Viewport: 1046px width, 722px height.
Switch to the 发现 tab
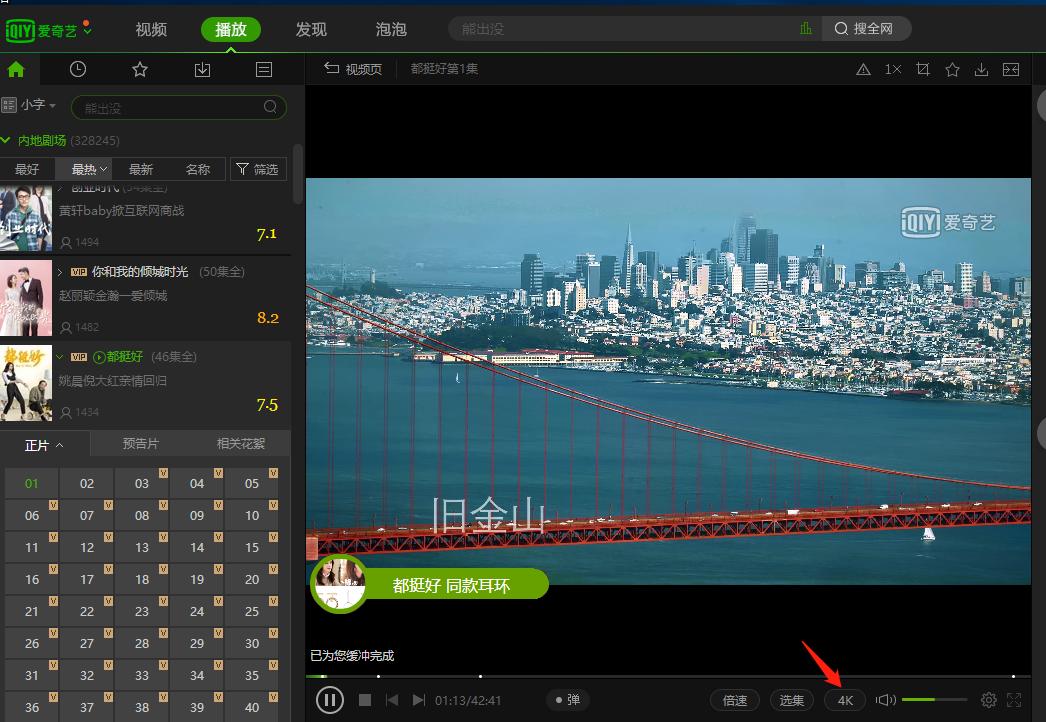point(311,29)
